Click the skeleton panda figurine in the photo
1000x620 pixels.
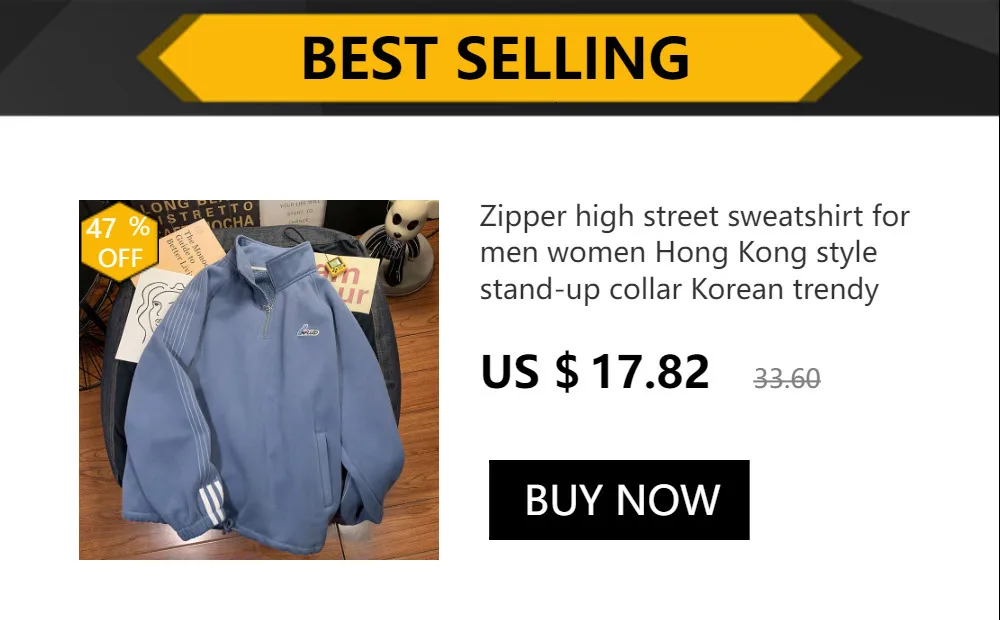pos(402,246)
